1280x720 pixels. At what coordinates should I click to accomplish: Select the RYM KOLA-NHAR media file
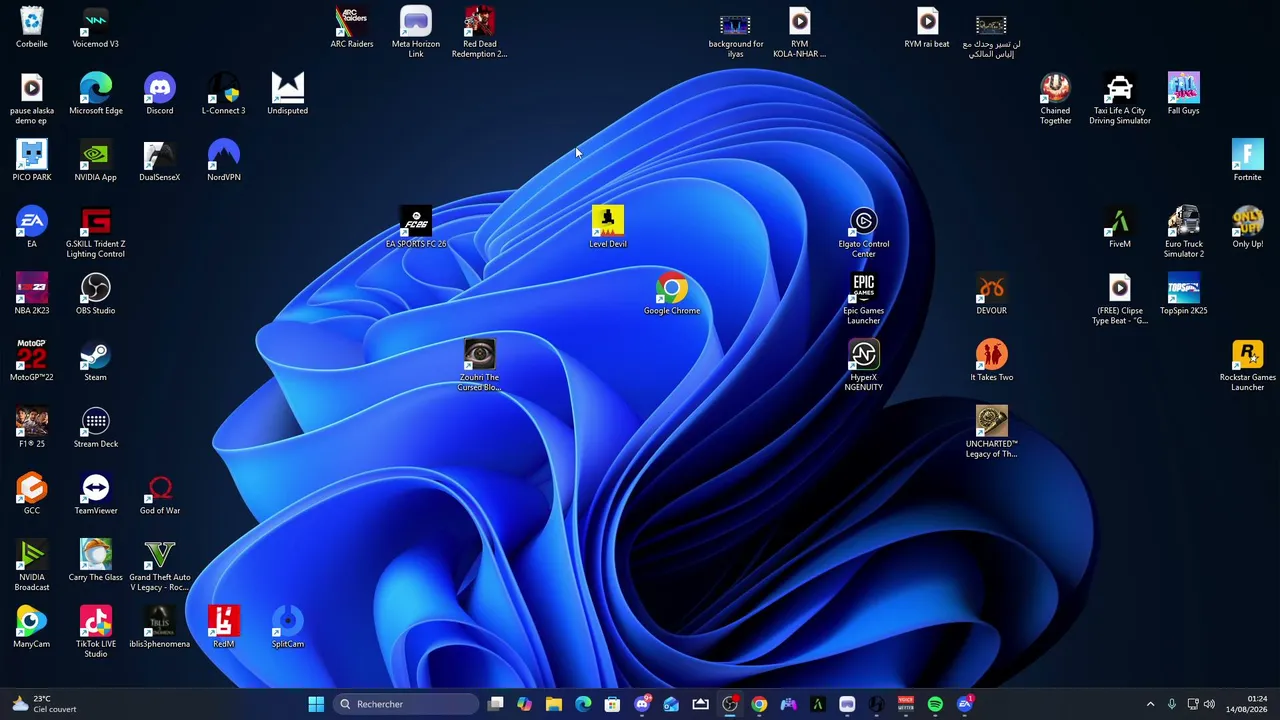click(800, 33)
